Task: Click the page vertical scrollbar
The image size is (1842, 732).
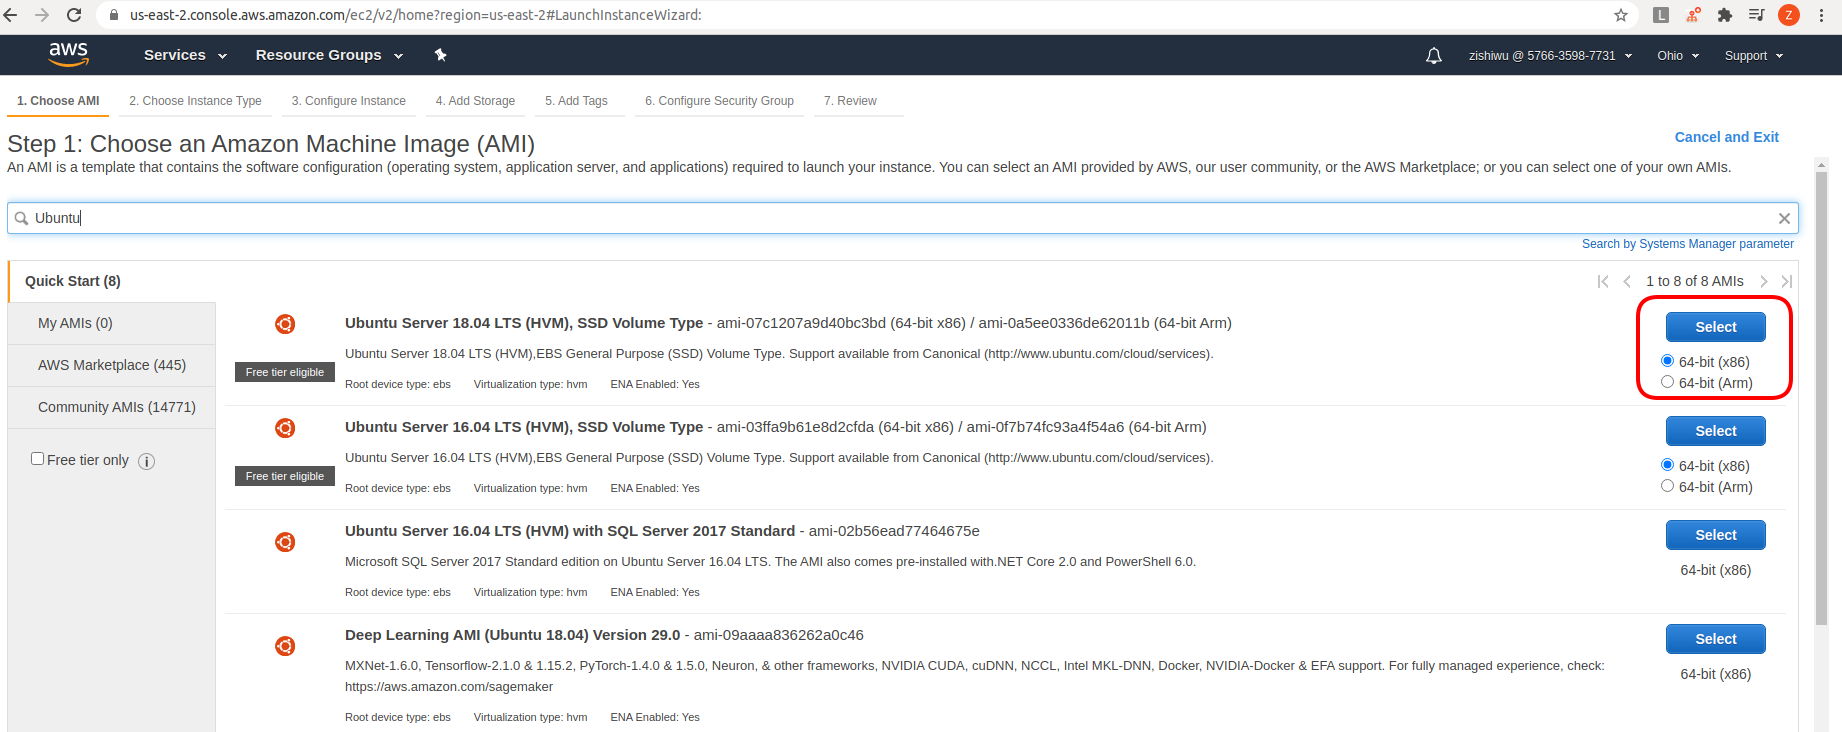Action: click(1821, 400)
